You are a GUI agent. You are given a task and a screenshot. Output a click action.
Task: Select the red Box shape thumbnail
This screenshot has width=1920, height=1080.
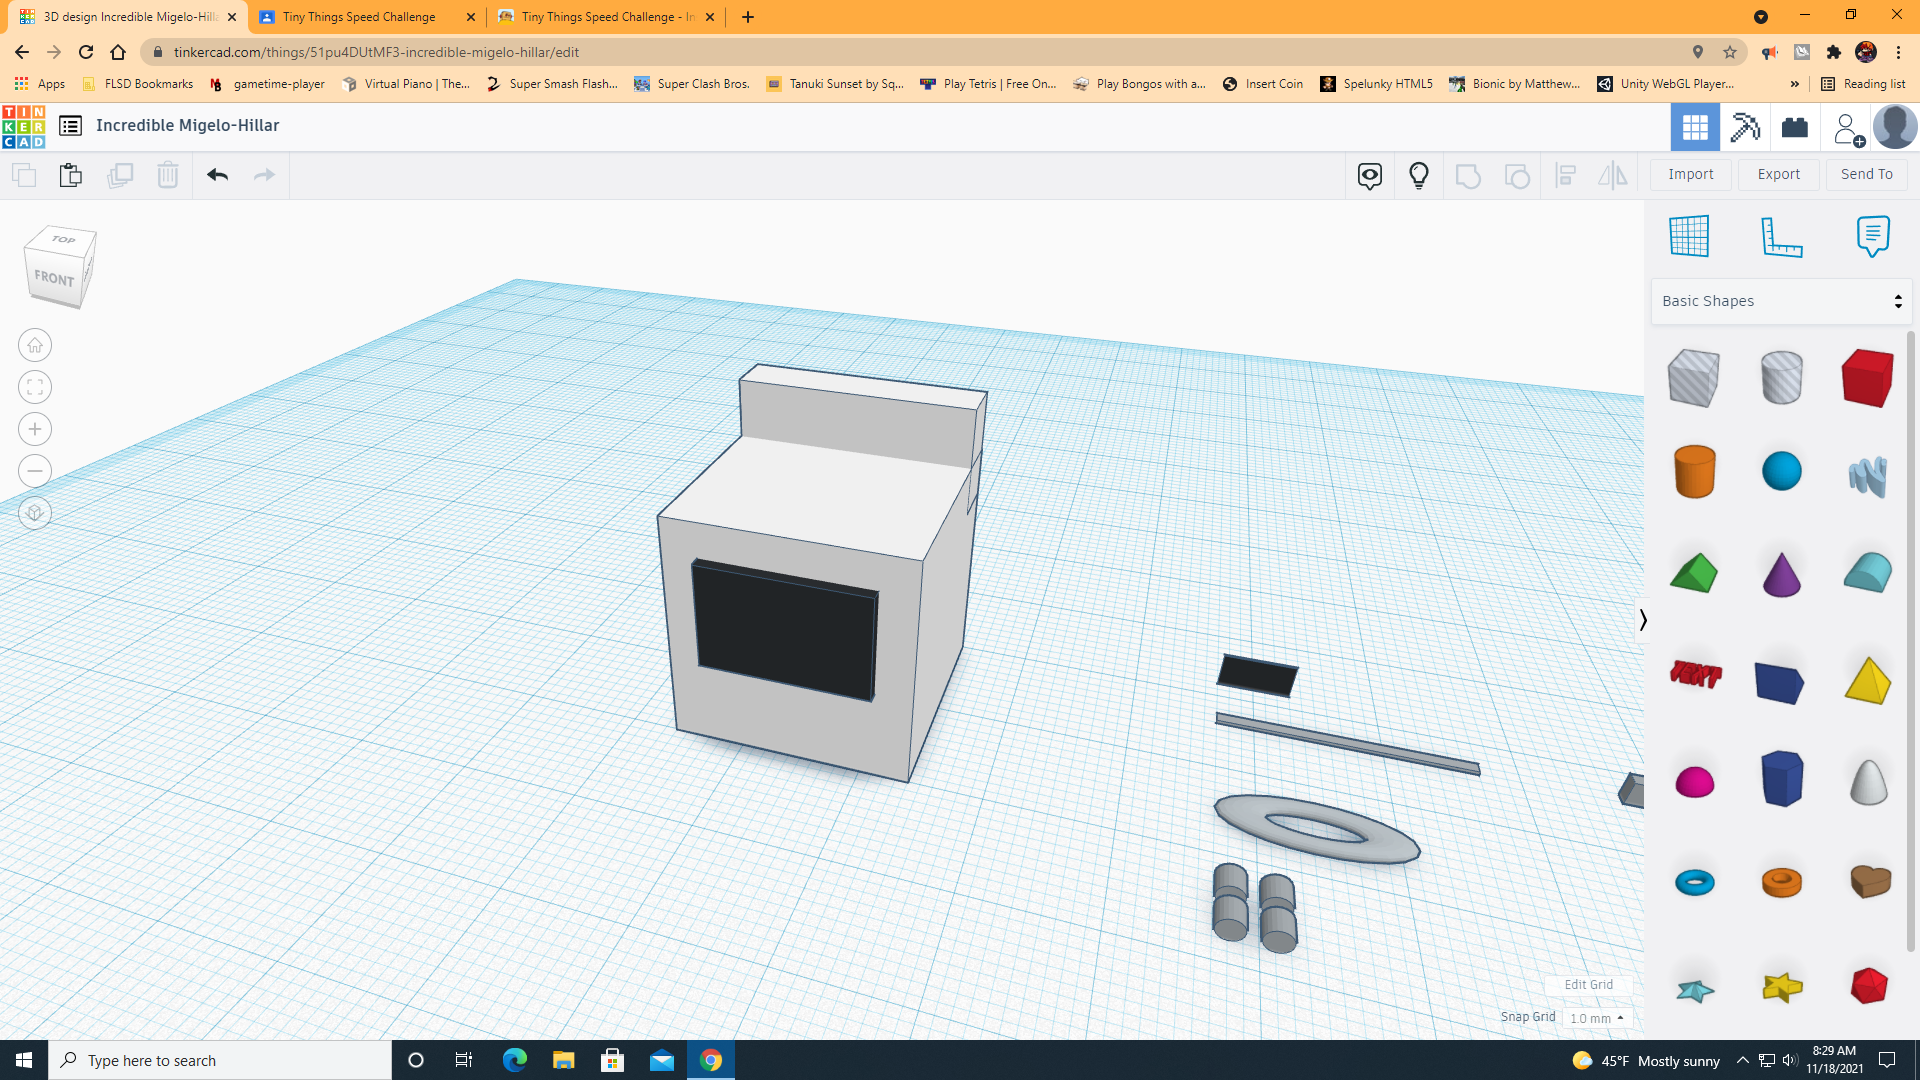tap(1866, 378)
